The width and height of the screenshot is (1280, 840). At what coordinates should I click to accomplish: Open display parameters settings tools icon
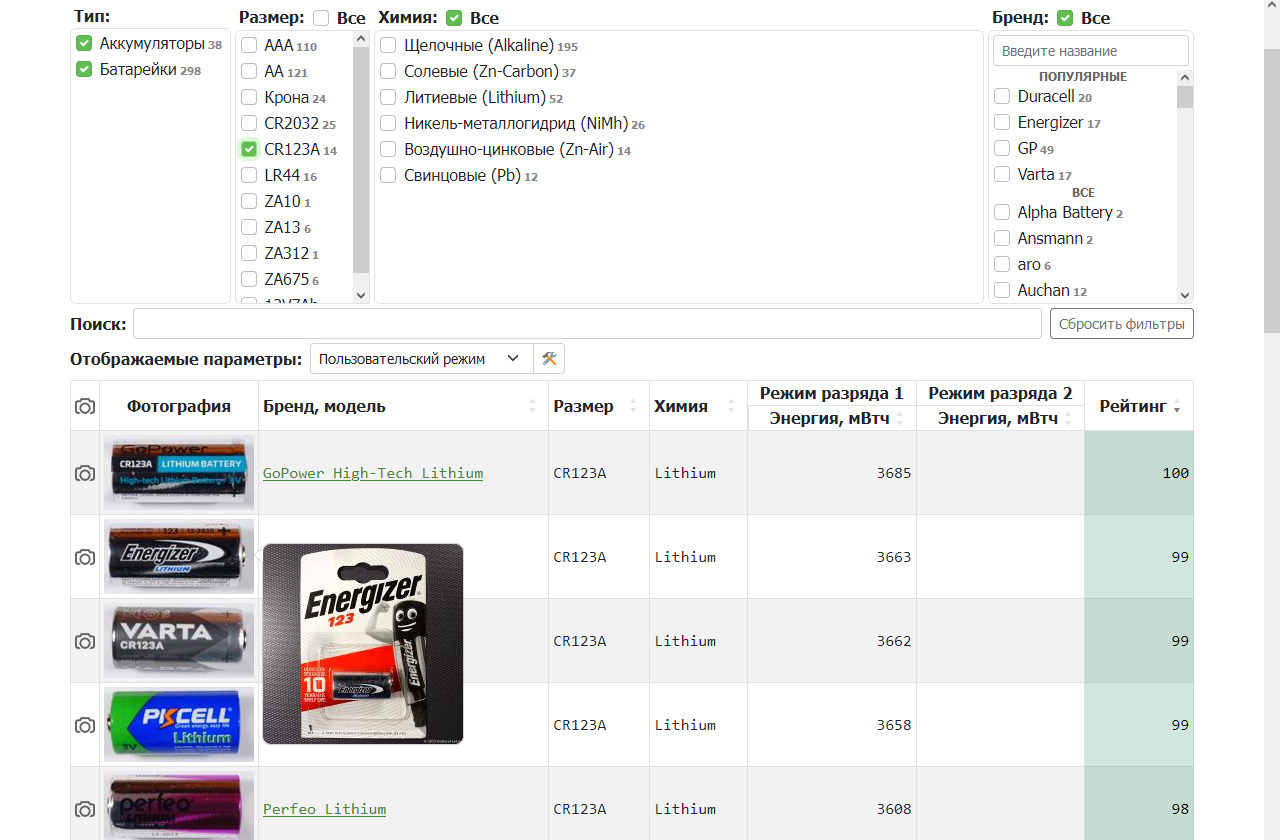[549, 359]
